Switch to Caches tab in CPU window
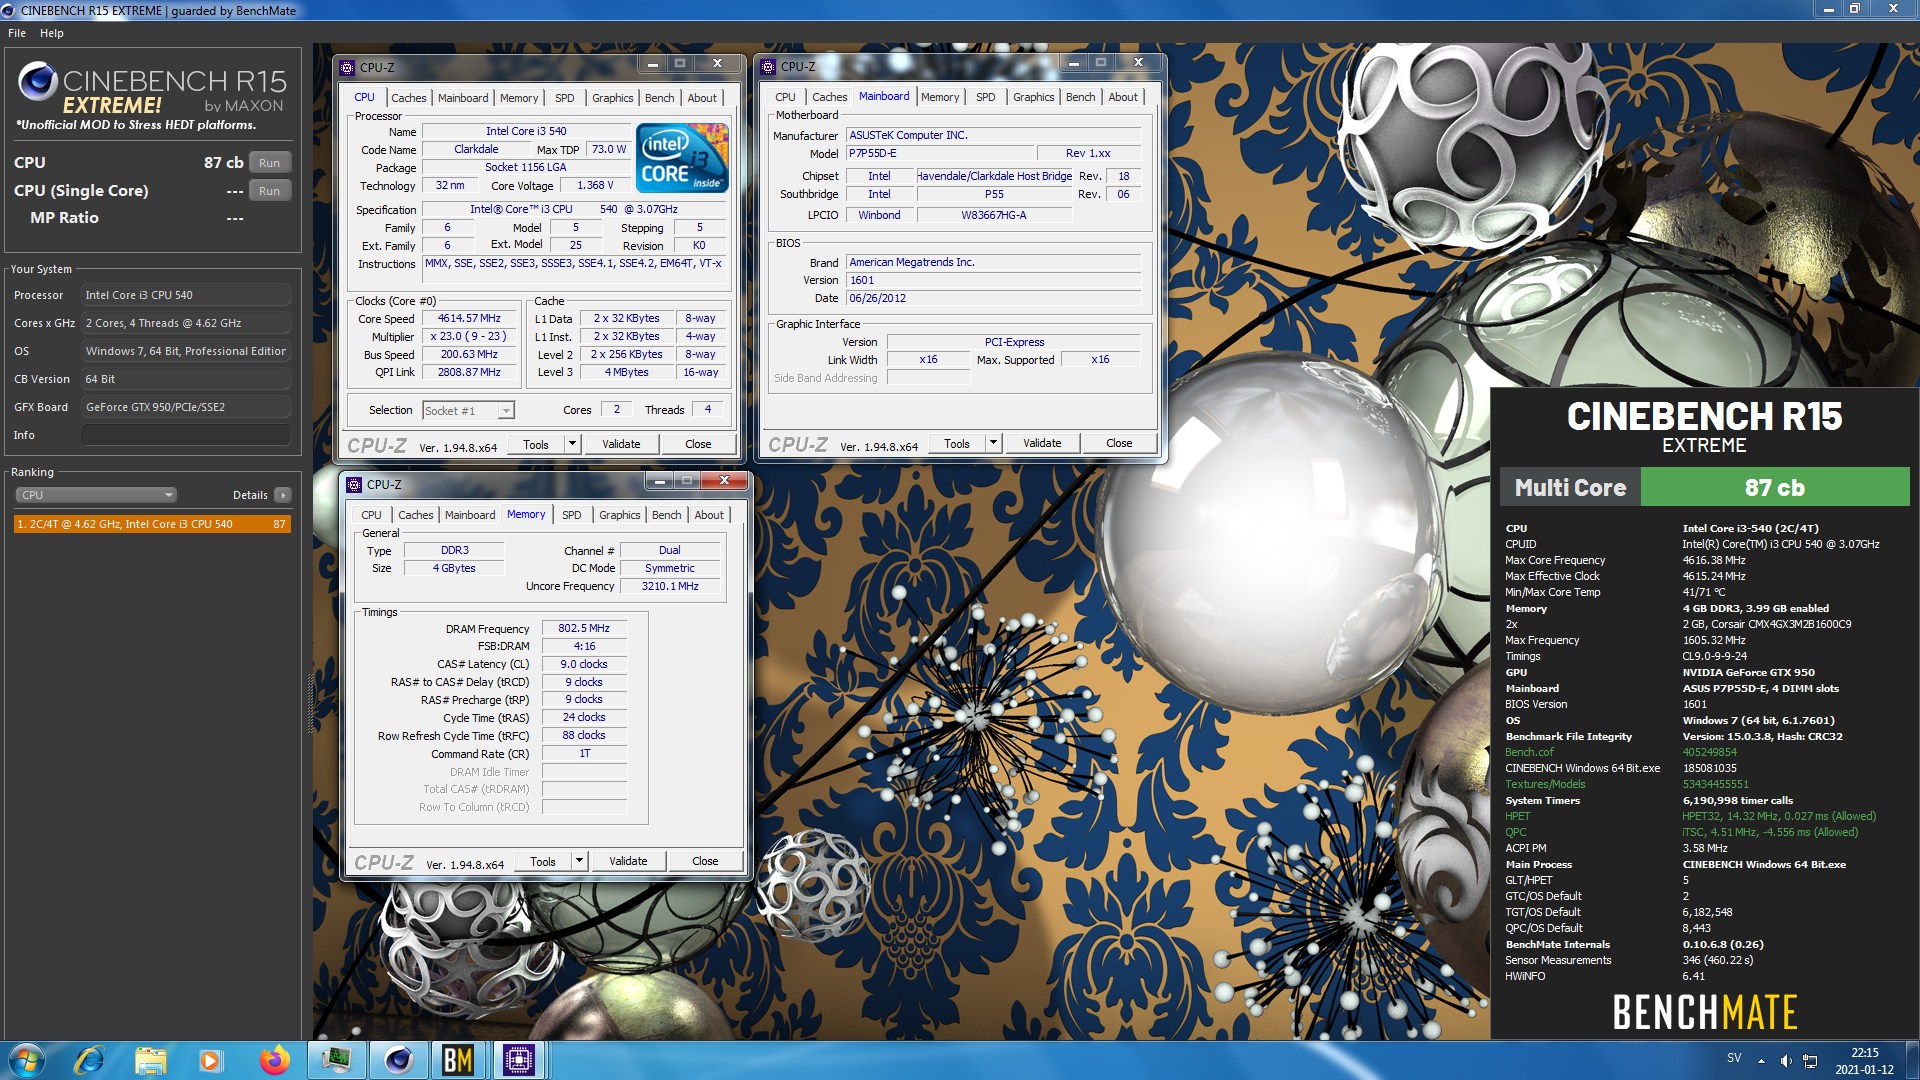Screen dimensions: 1920x1080 (x=408, y=98)
